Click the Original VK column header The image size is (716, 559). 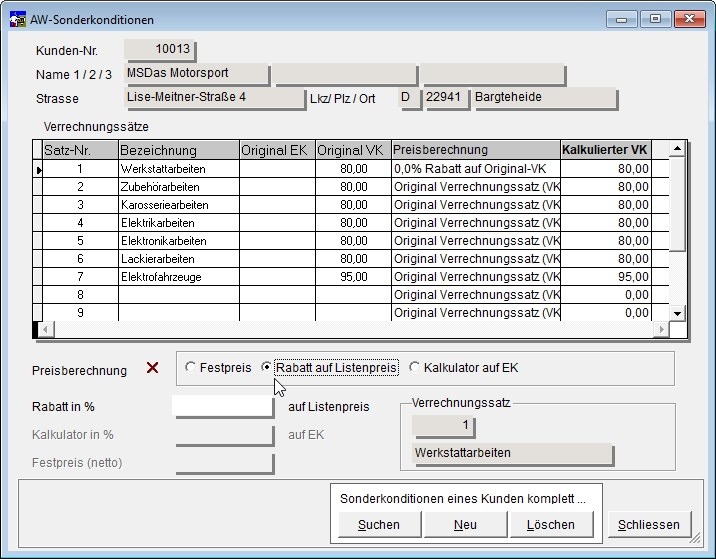click(353, 150)
